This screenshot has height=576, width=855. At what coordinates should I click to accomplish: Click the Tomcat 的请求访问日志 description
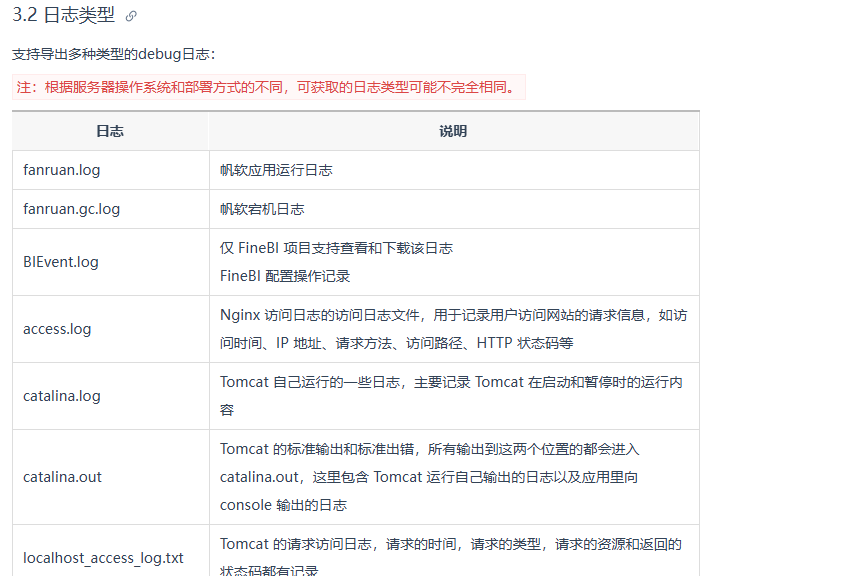pyautogui.click(x=451, y=557)
